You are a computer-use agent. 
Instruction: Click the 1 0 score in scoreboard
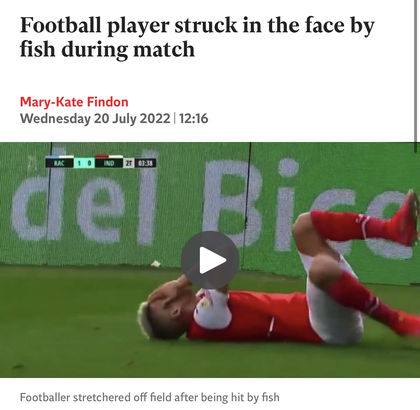pos(84,163)
